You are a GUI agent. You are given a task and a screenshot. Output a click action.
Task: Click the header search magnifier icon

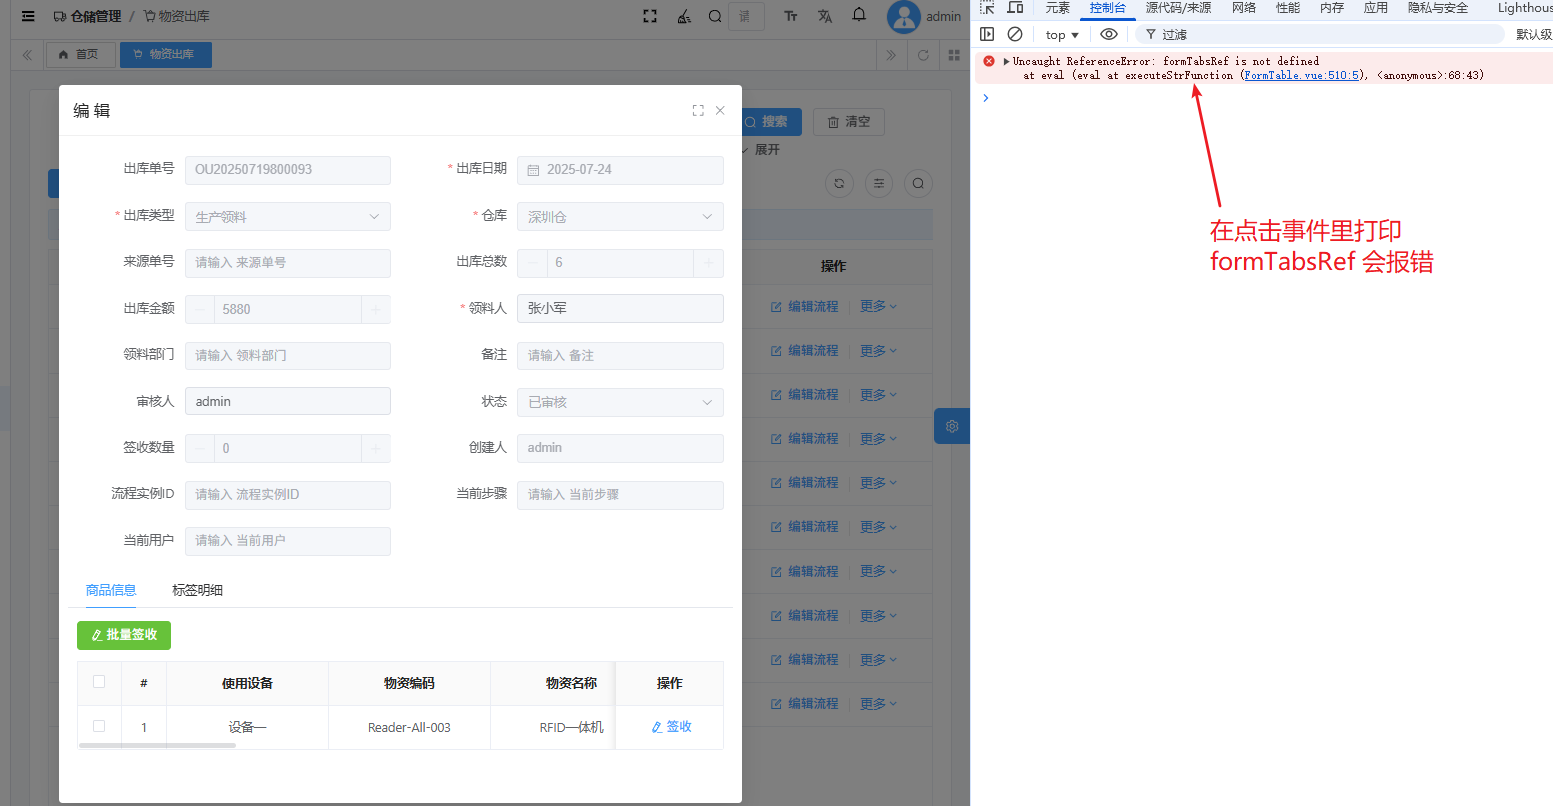(x=715, y=16)
